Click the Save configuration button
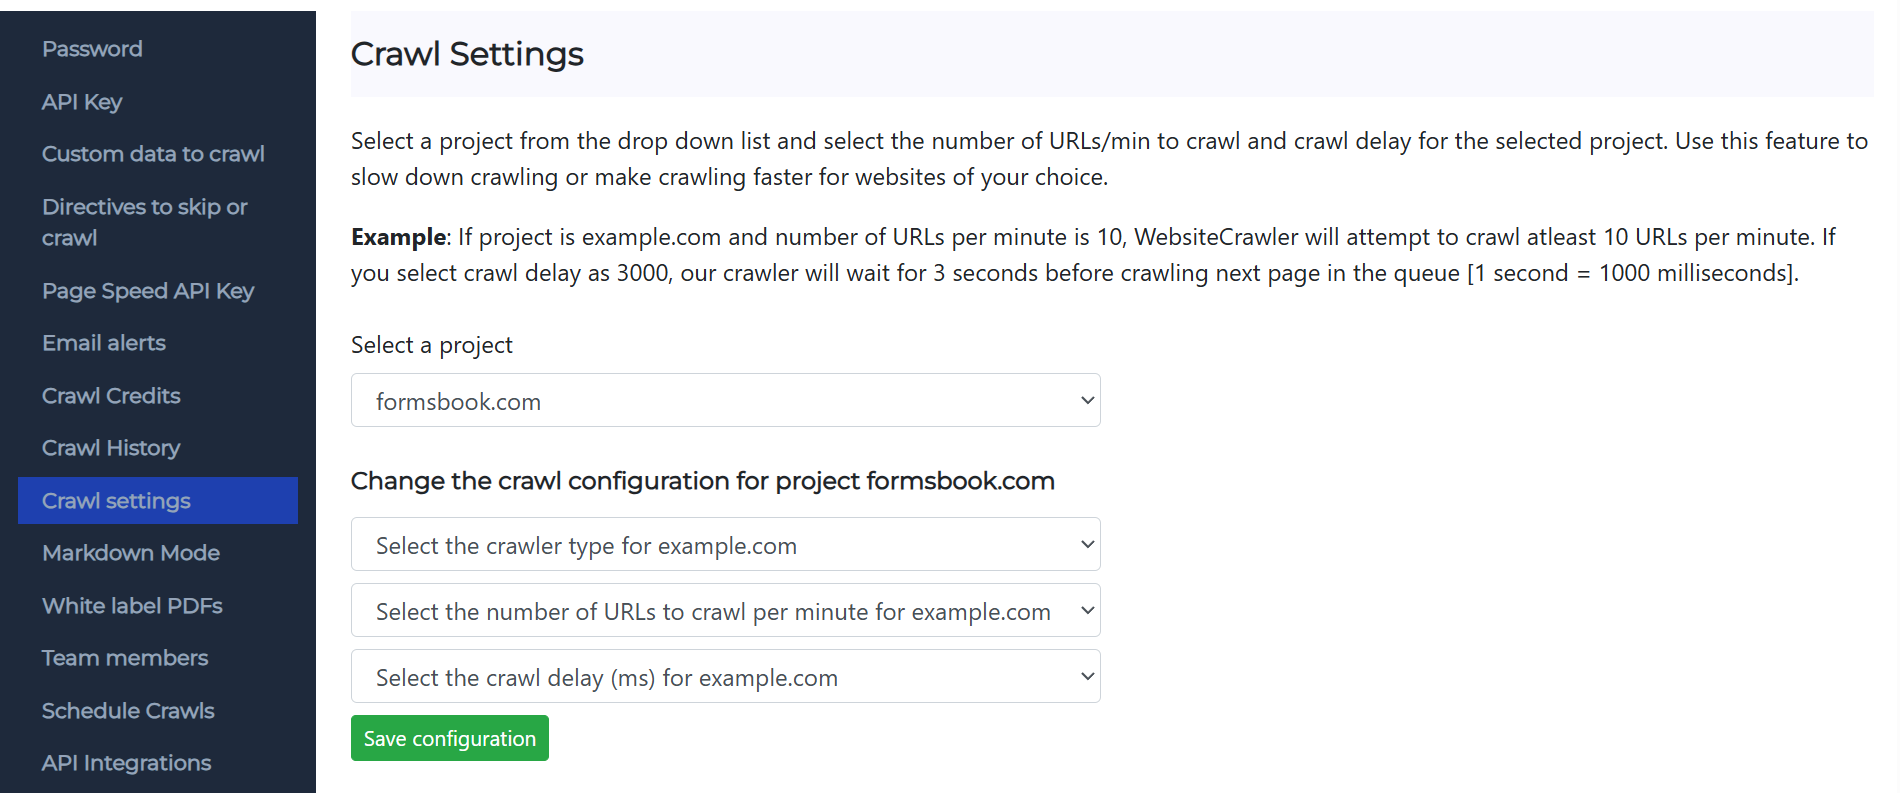This screenshot has height=793, width=1900. coord(449,738)
